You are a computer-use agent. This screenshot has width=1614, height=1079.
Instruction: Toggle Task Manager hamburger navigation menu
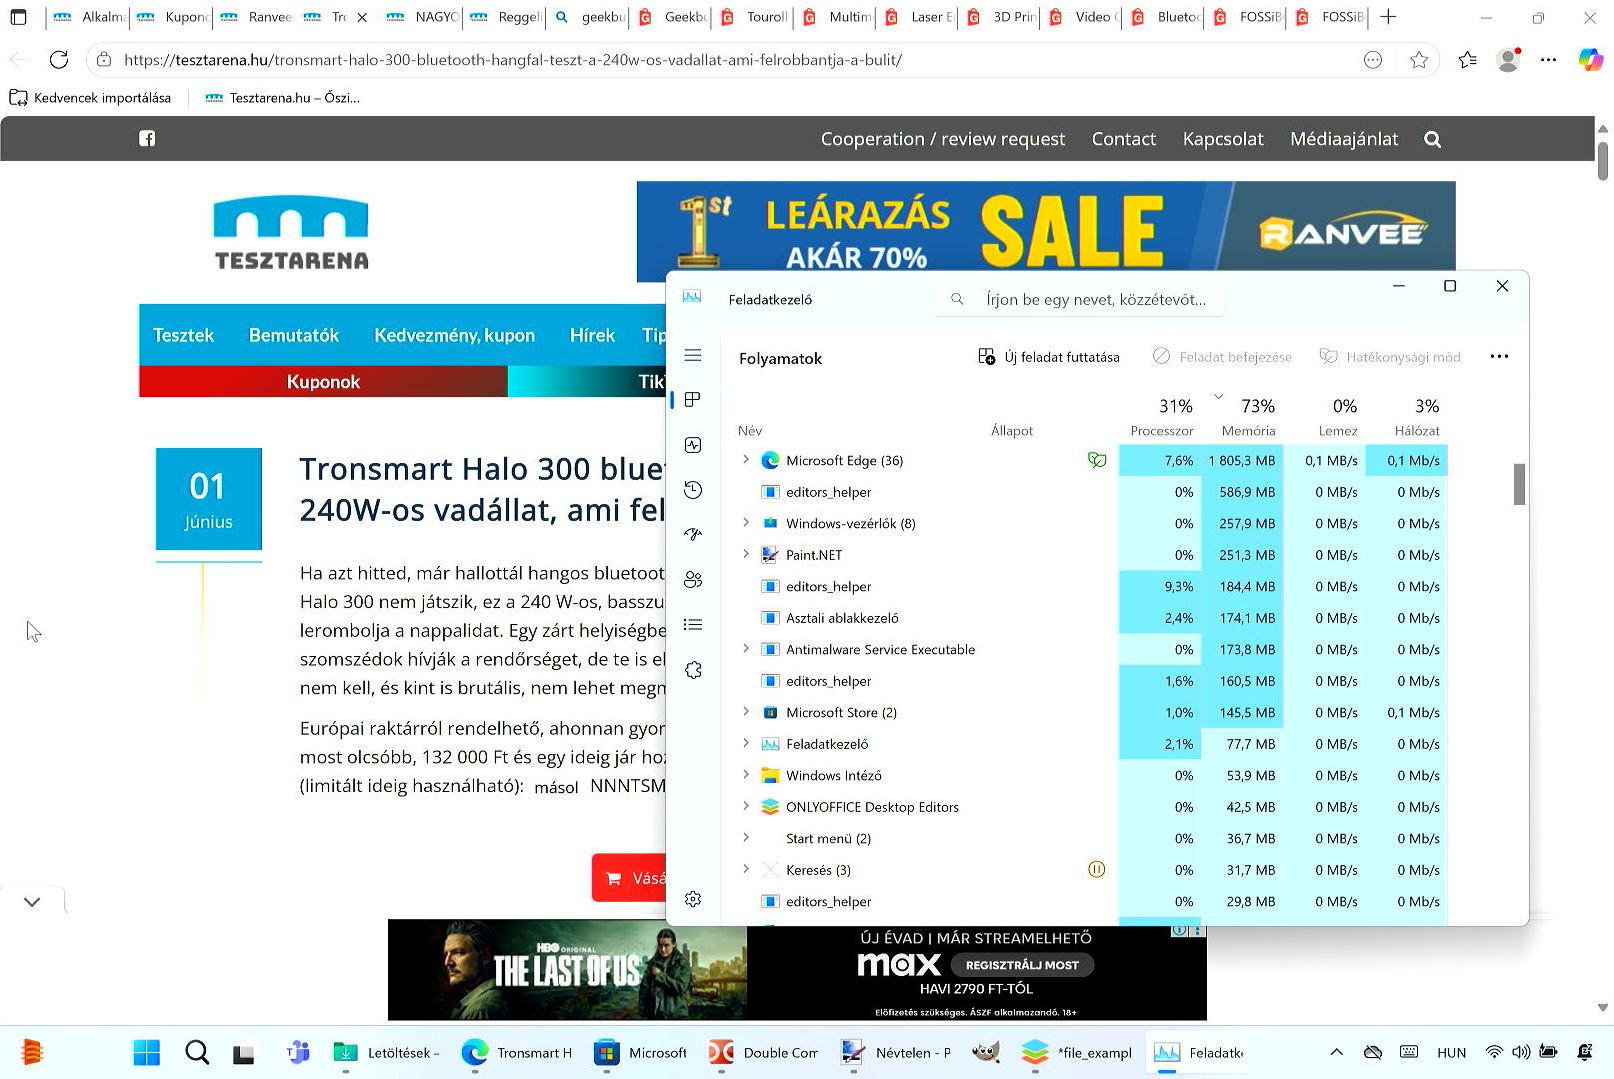[693, 356]
